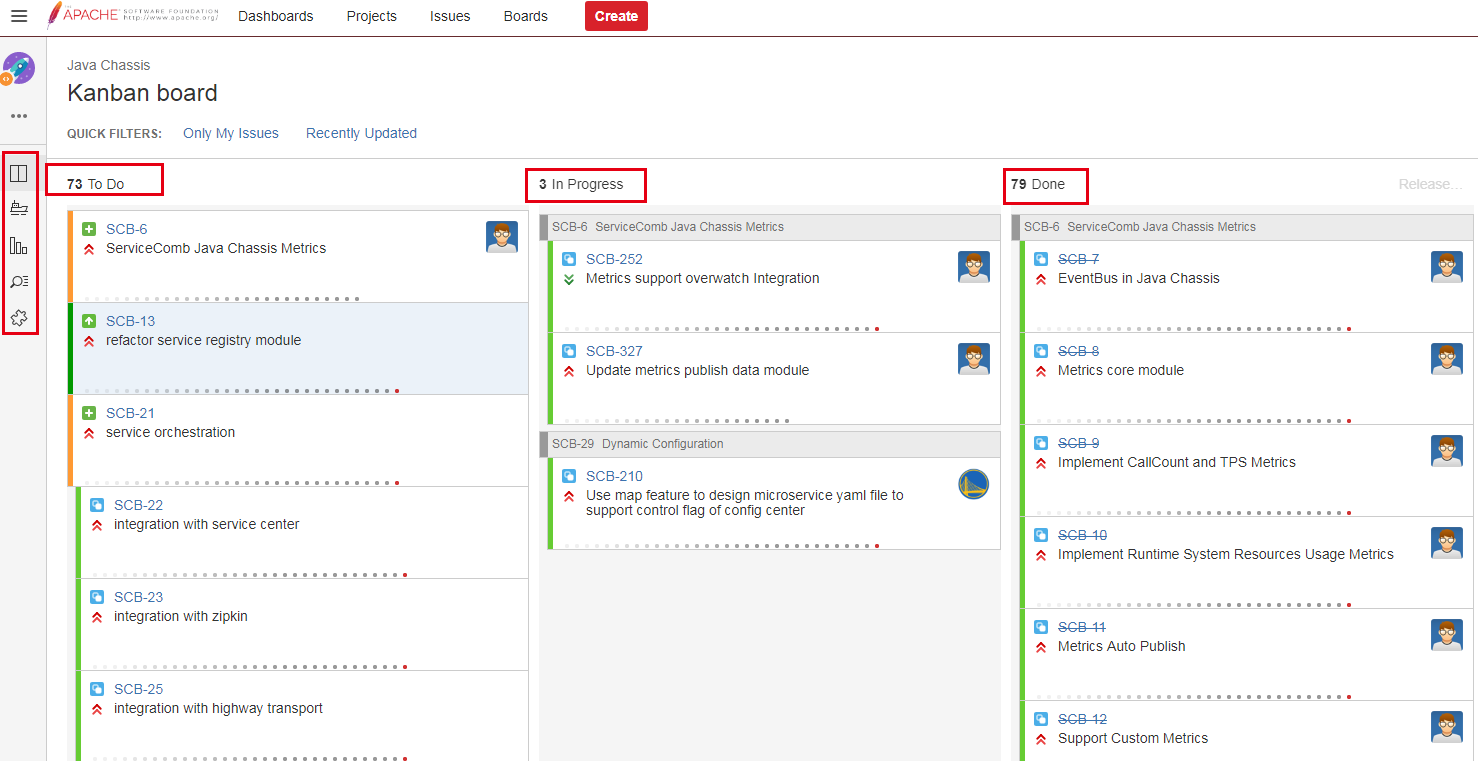Open the Releases ship icon in sidebar

pyautogui.click(x=19, y=209)
